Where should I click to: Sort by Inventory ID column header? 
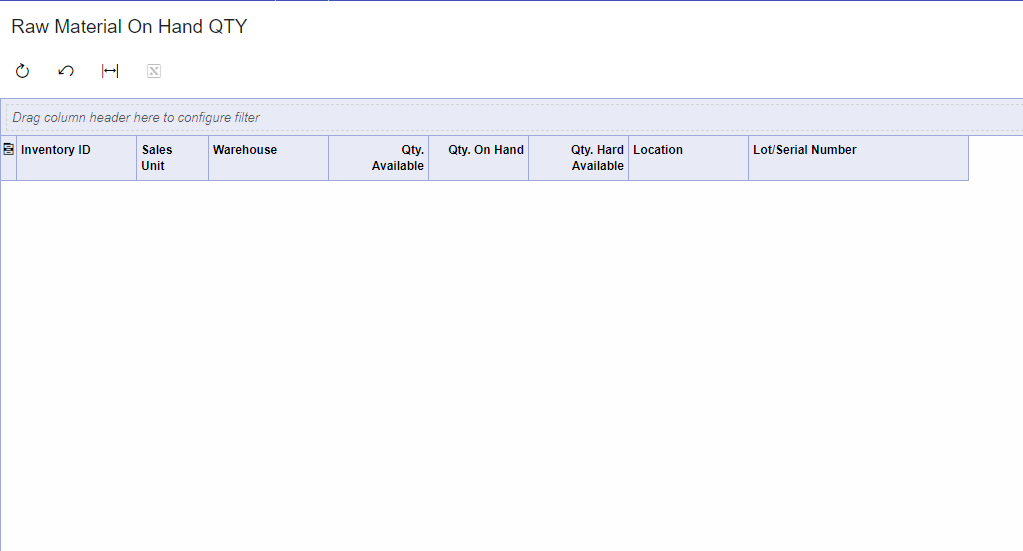coord(76,158)
